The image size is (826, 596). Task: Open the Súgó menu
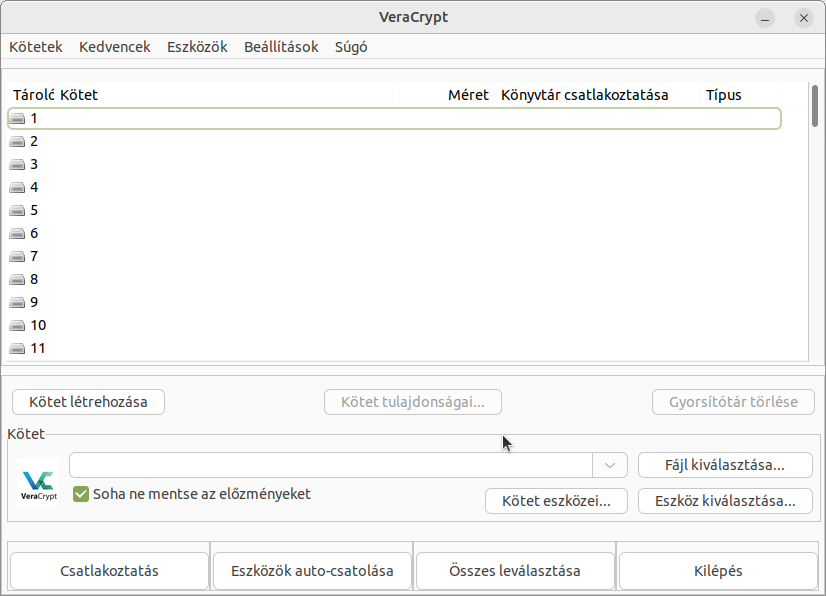[351, 47]
